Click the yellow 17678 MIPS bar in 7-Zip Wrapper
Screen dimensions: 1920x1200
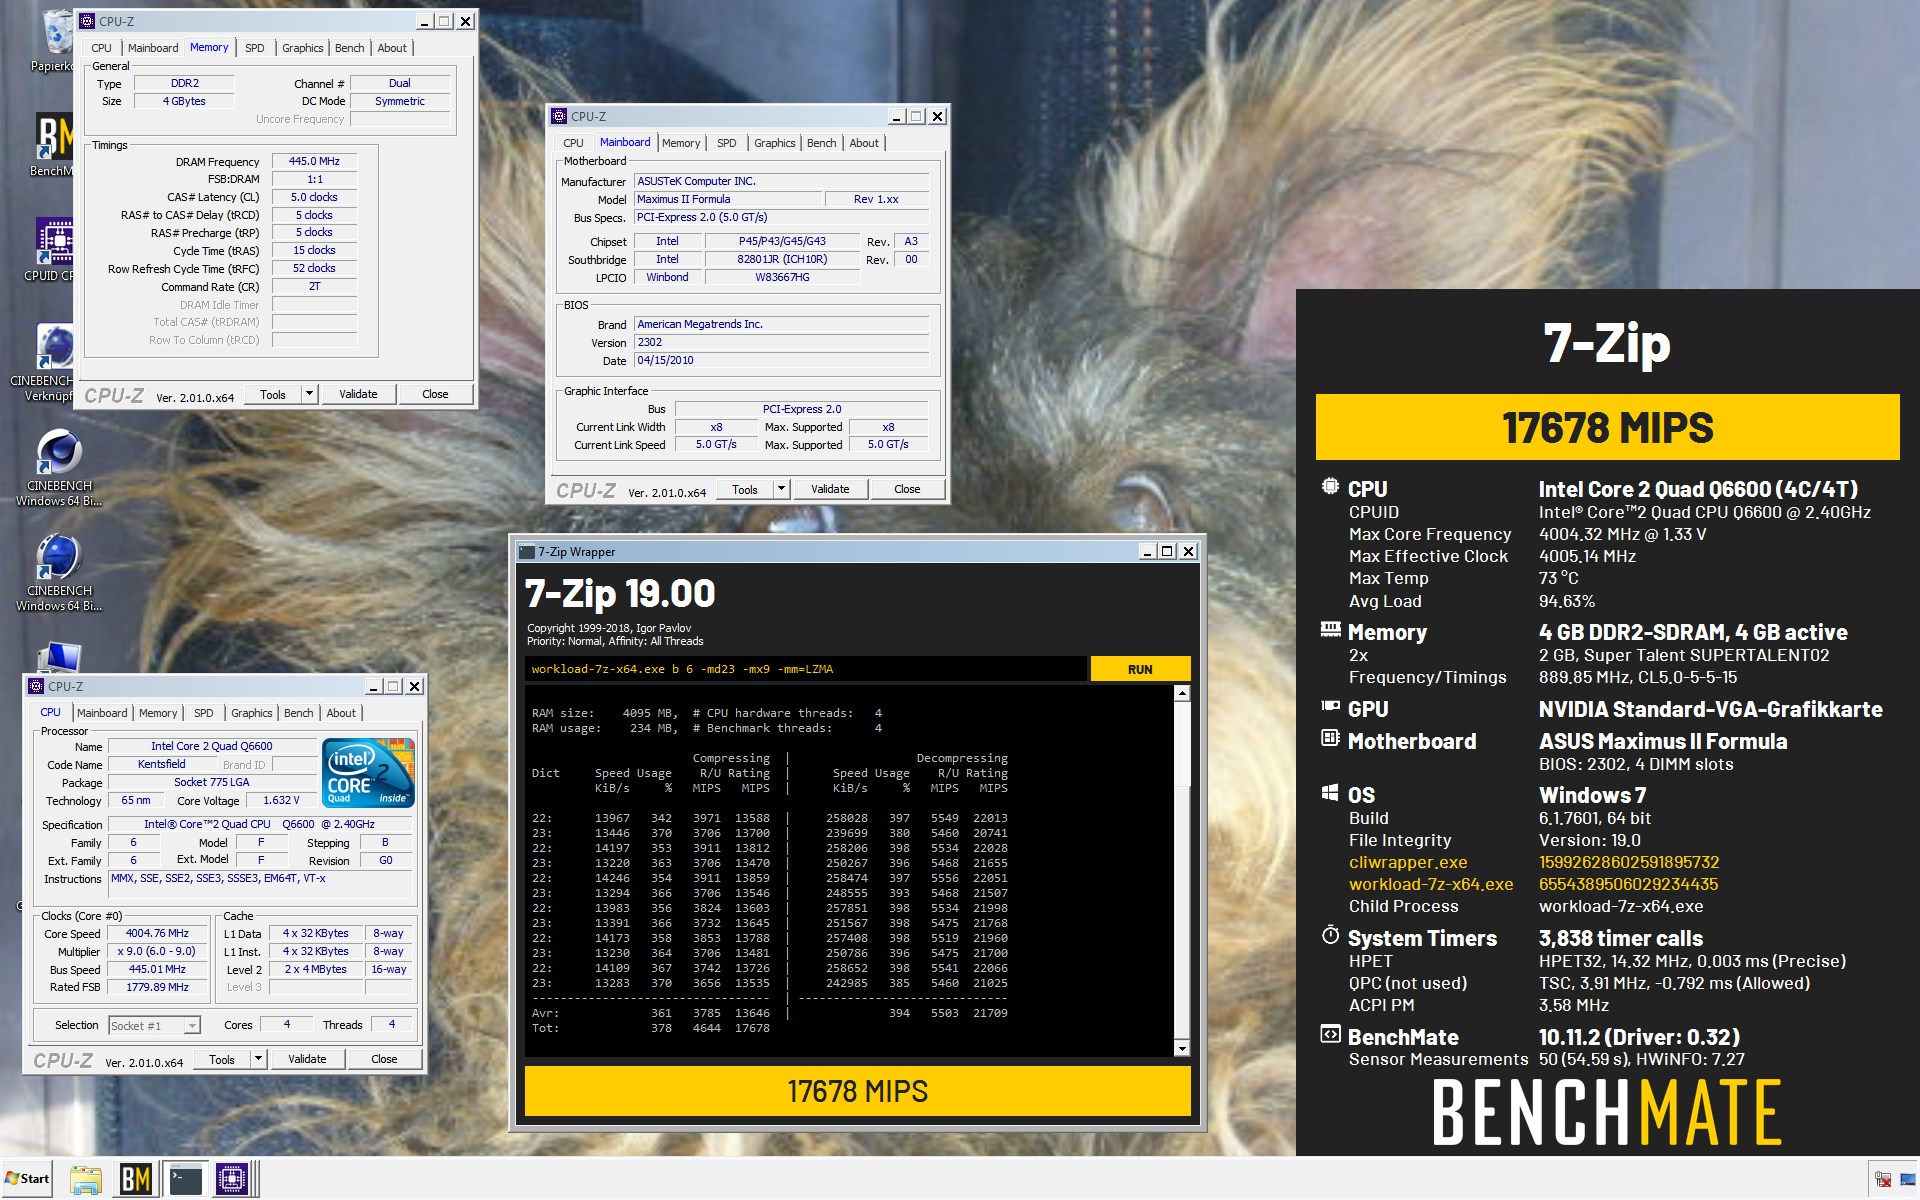click(857, 1091)
